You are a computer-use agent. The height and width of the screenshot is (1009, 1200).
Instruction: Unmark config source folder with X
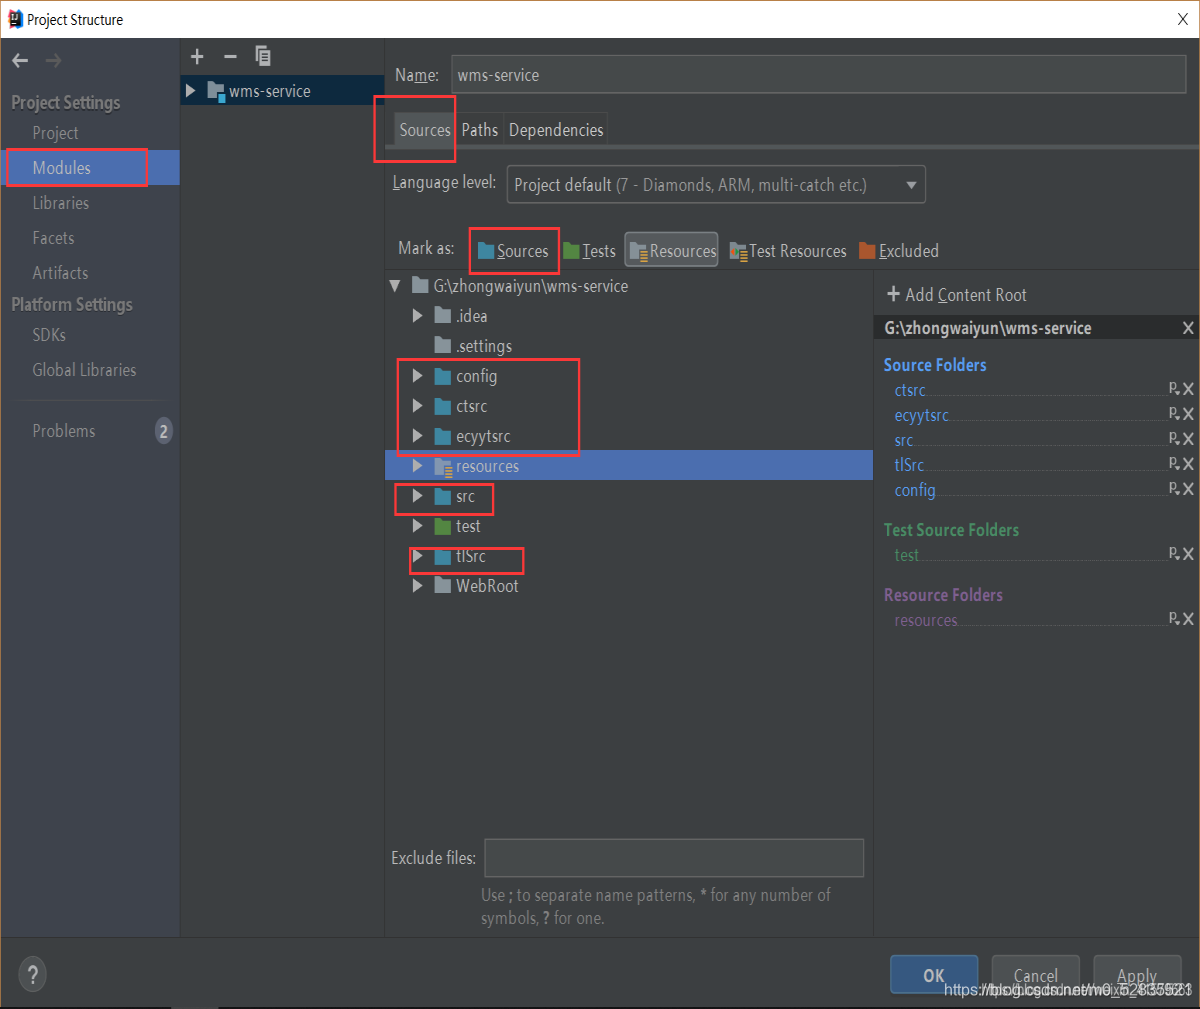pos(1188,489)
